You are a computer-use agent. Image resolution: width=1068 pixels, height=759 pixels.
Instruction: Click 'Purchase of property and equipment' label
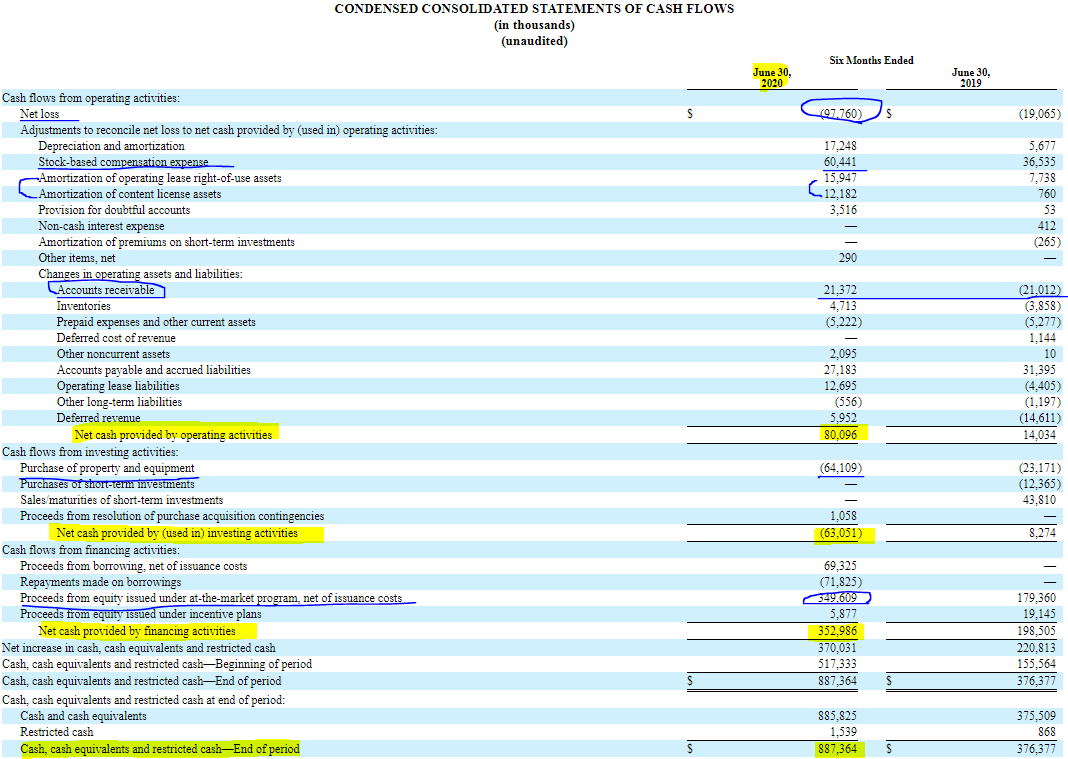click(x=107, y=468)
